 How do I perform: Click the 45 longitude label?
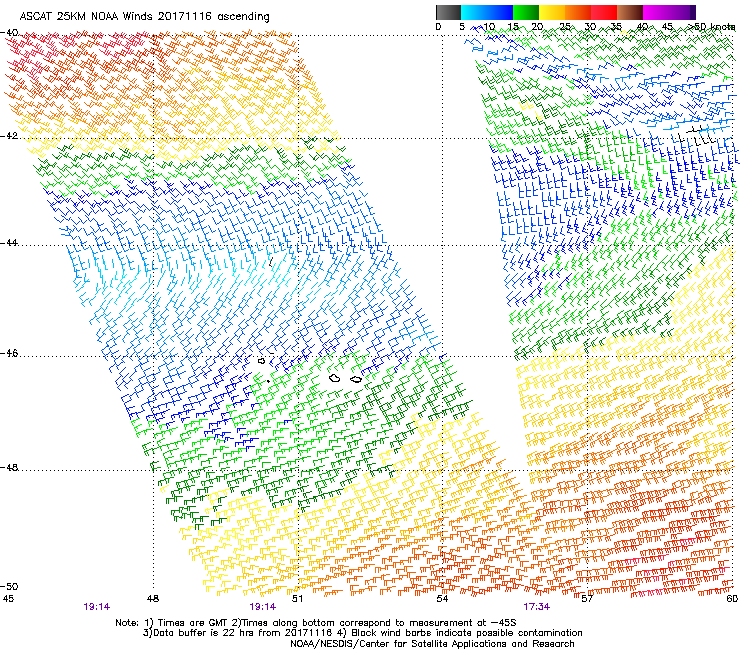pos(8,599)
